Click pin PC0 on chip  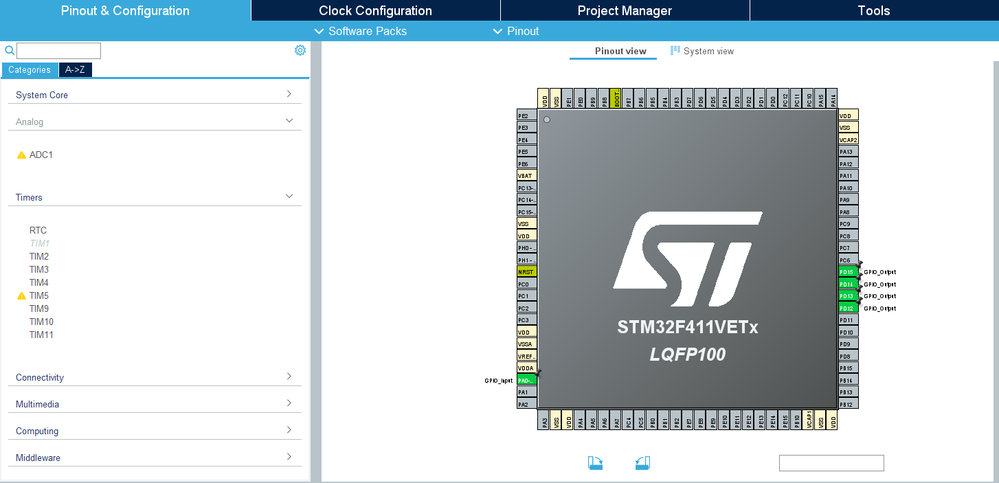(527, 284)
